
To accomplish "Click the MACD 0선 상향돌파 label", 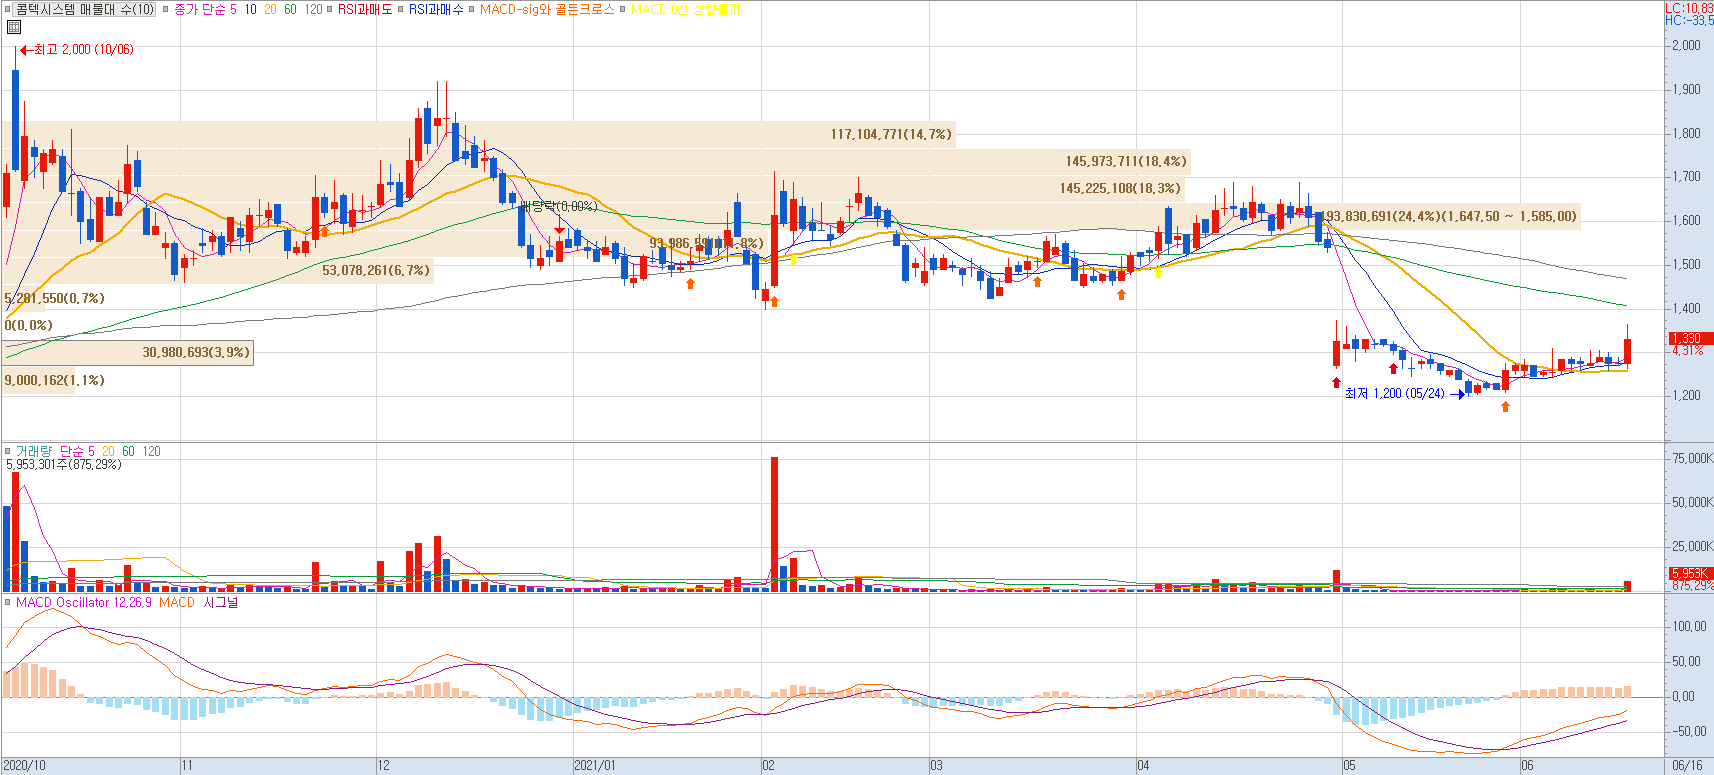I will (686, 9).
